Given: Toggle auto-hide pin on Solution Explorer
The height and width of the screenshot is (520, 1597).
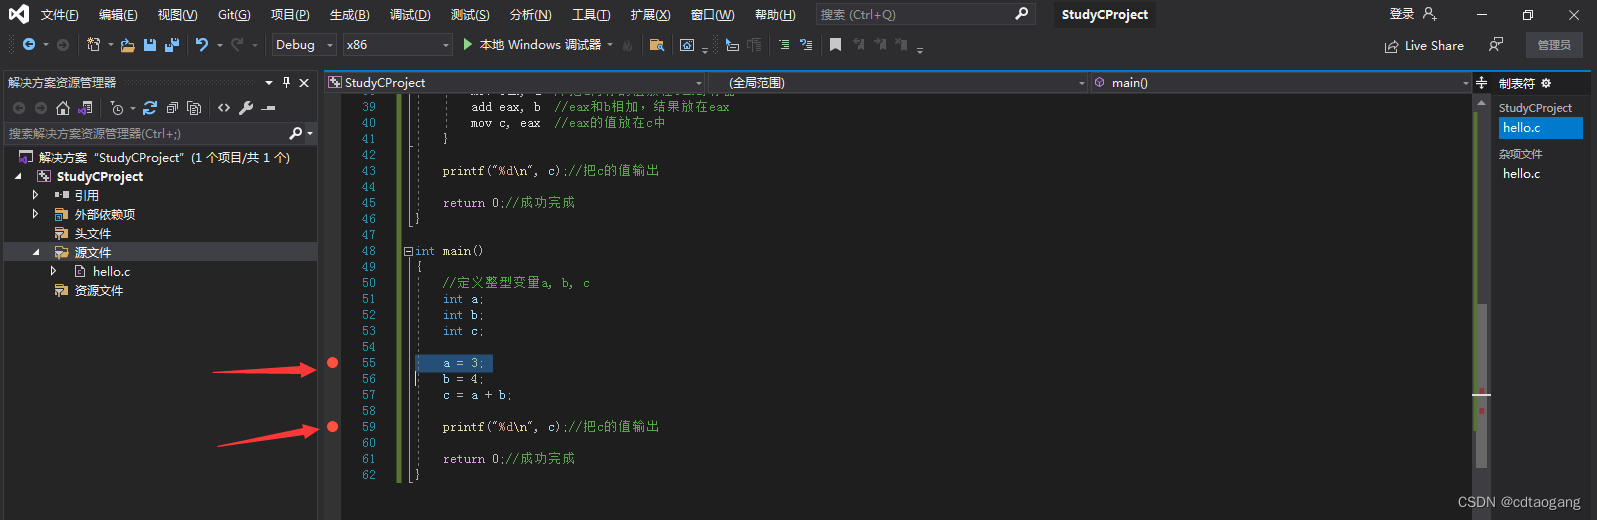Looking at the screenshot, I should (286, 82).
